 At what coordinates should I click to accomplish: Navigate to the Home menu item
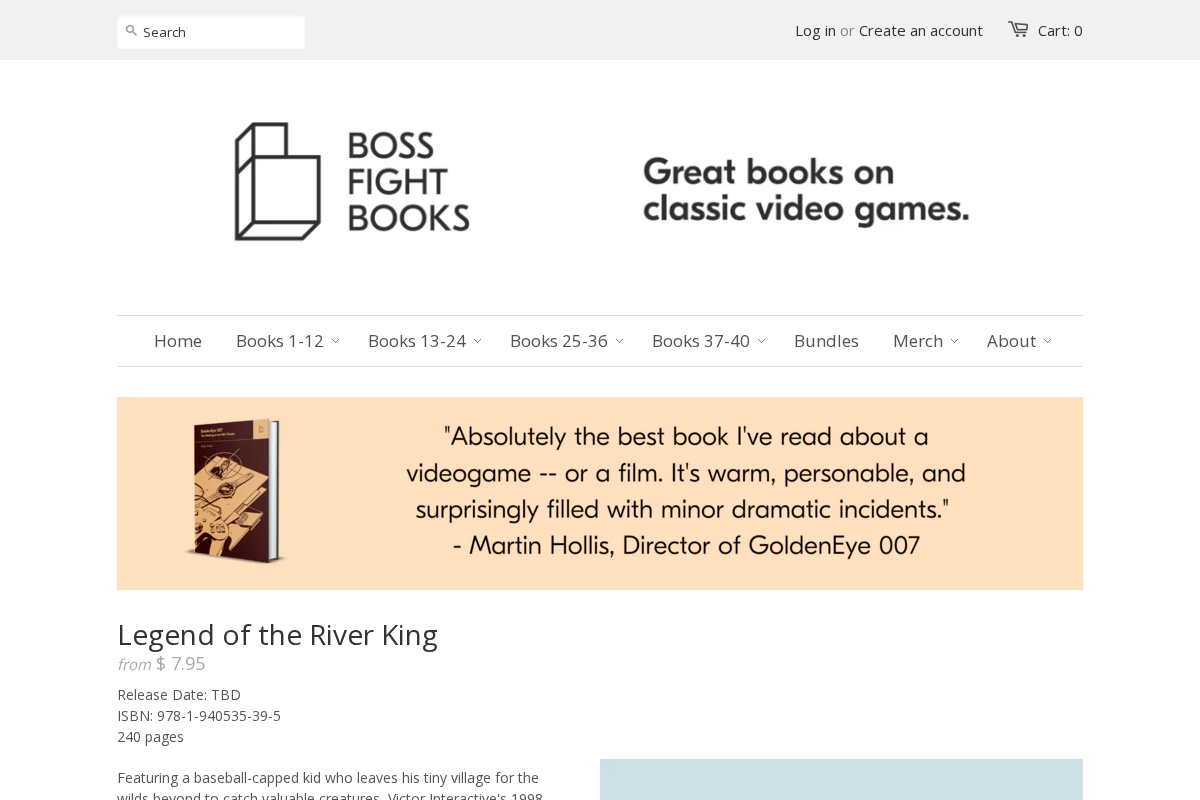(x=178, y=341)
